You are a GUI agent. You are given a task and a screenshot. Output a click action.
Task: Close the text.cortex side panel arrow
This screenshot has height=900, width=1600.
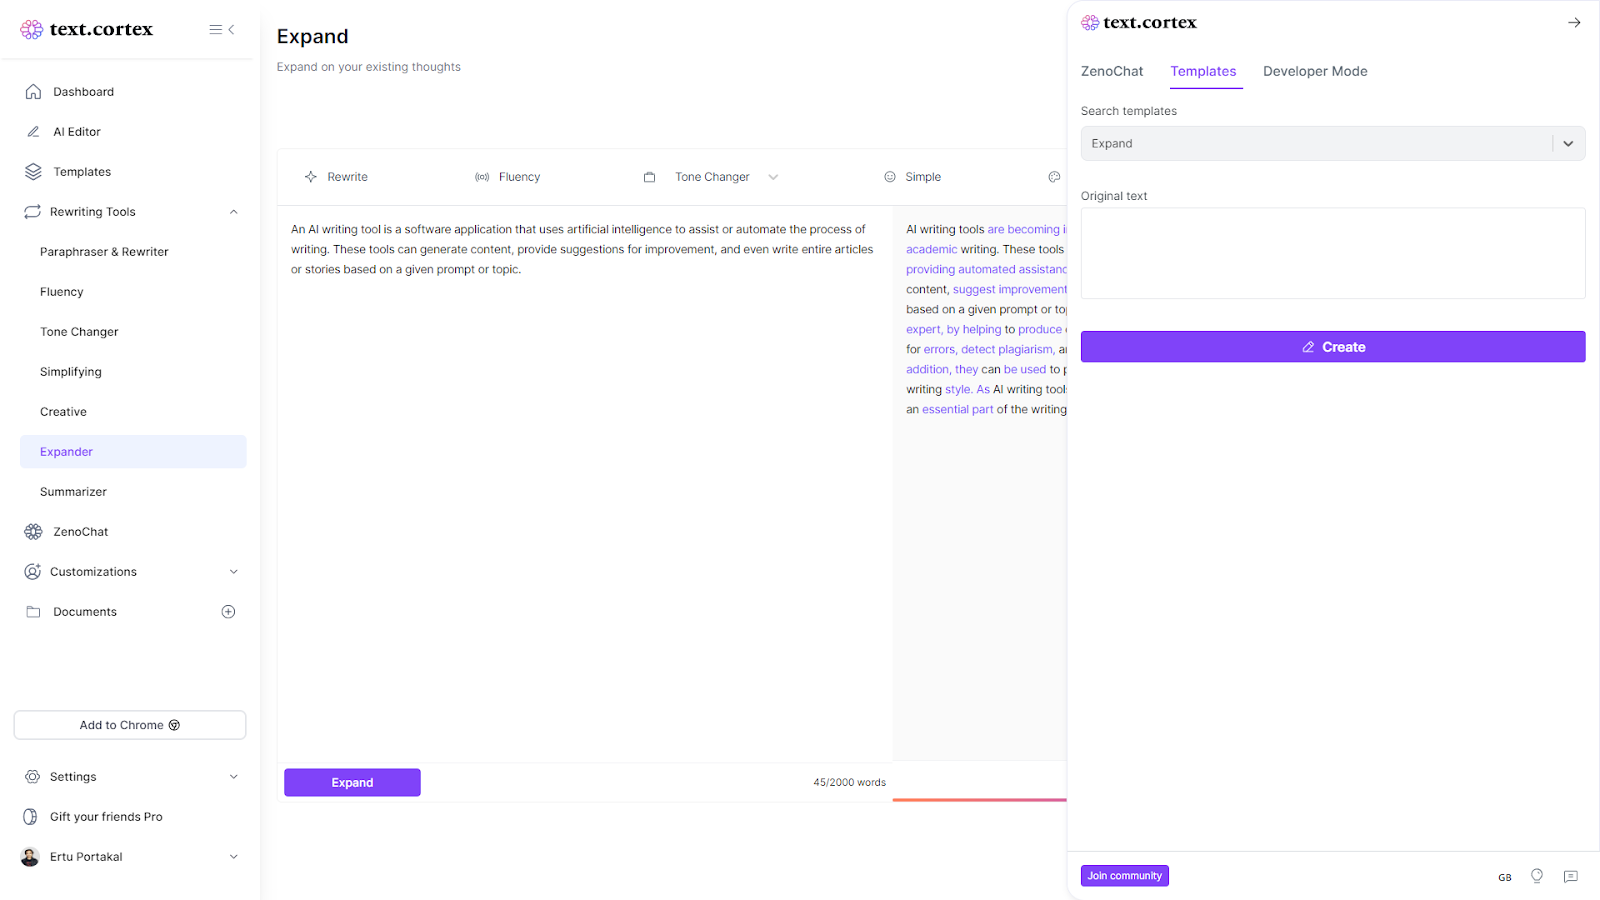pyautogui.click(x=1574, y=23)
